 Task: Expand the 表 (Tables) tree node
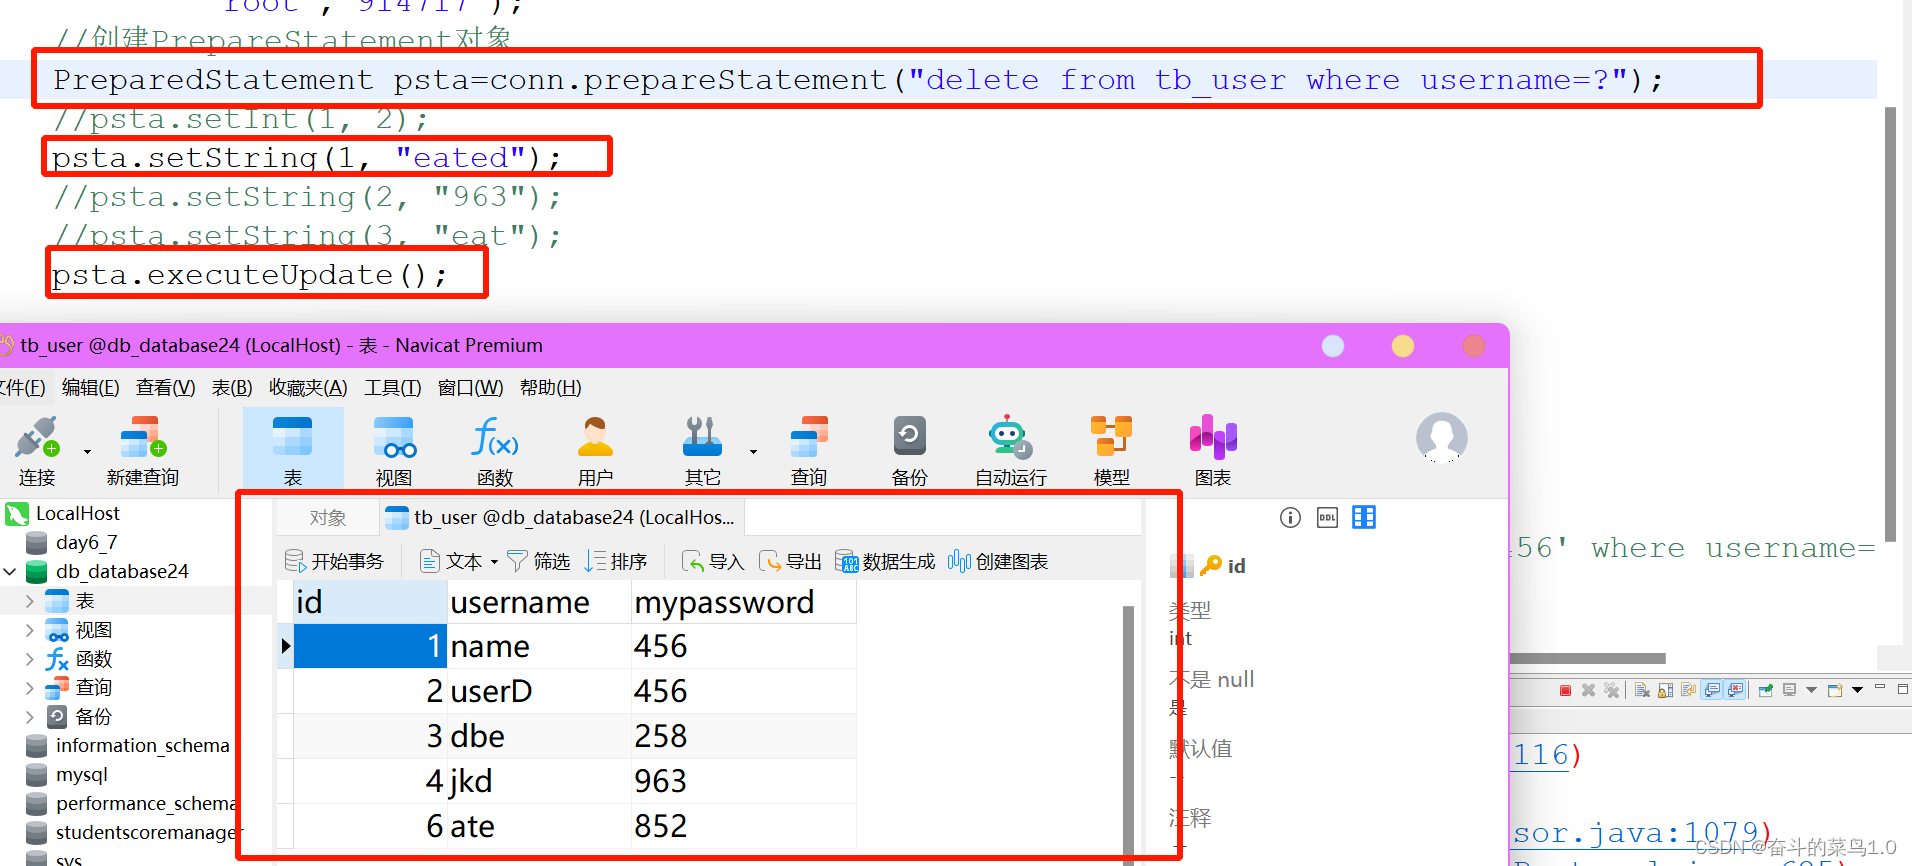pyautogui.click(x=29, y=601)
